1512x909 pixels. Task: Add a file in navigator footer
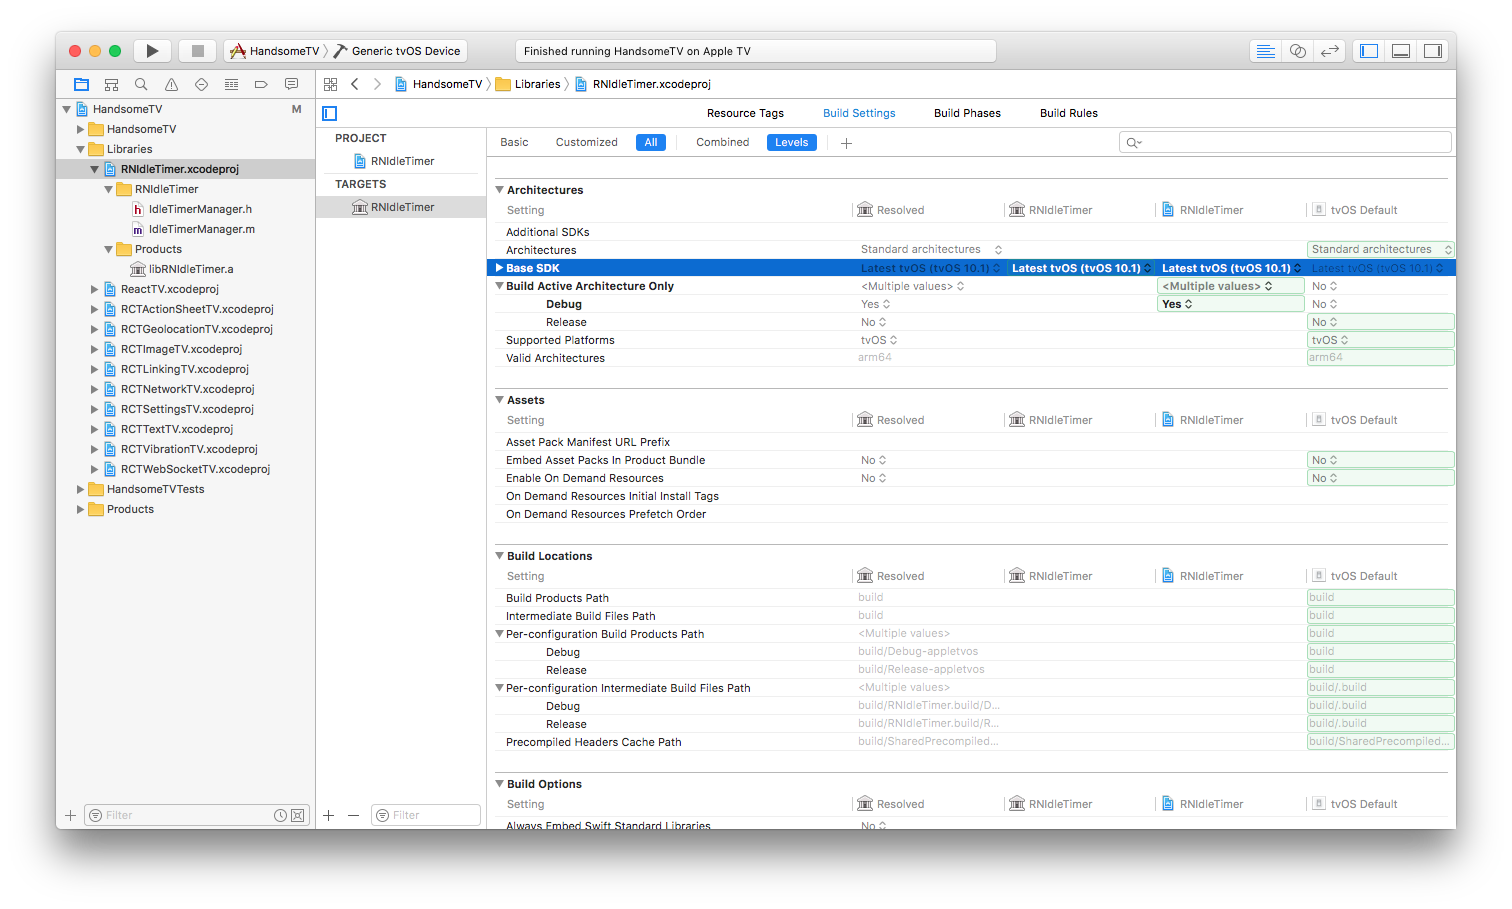(x=70, y=815)
